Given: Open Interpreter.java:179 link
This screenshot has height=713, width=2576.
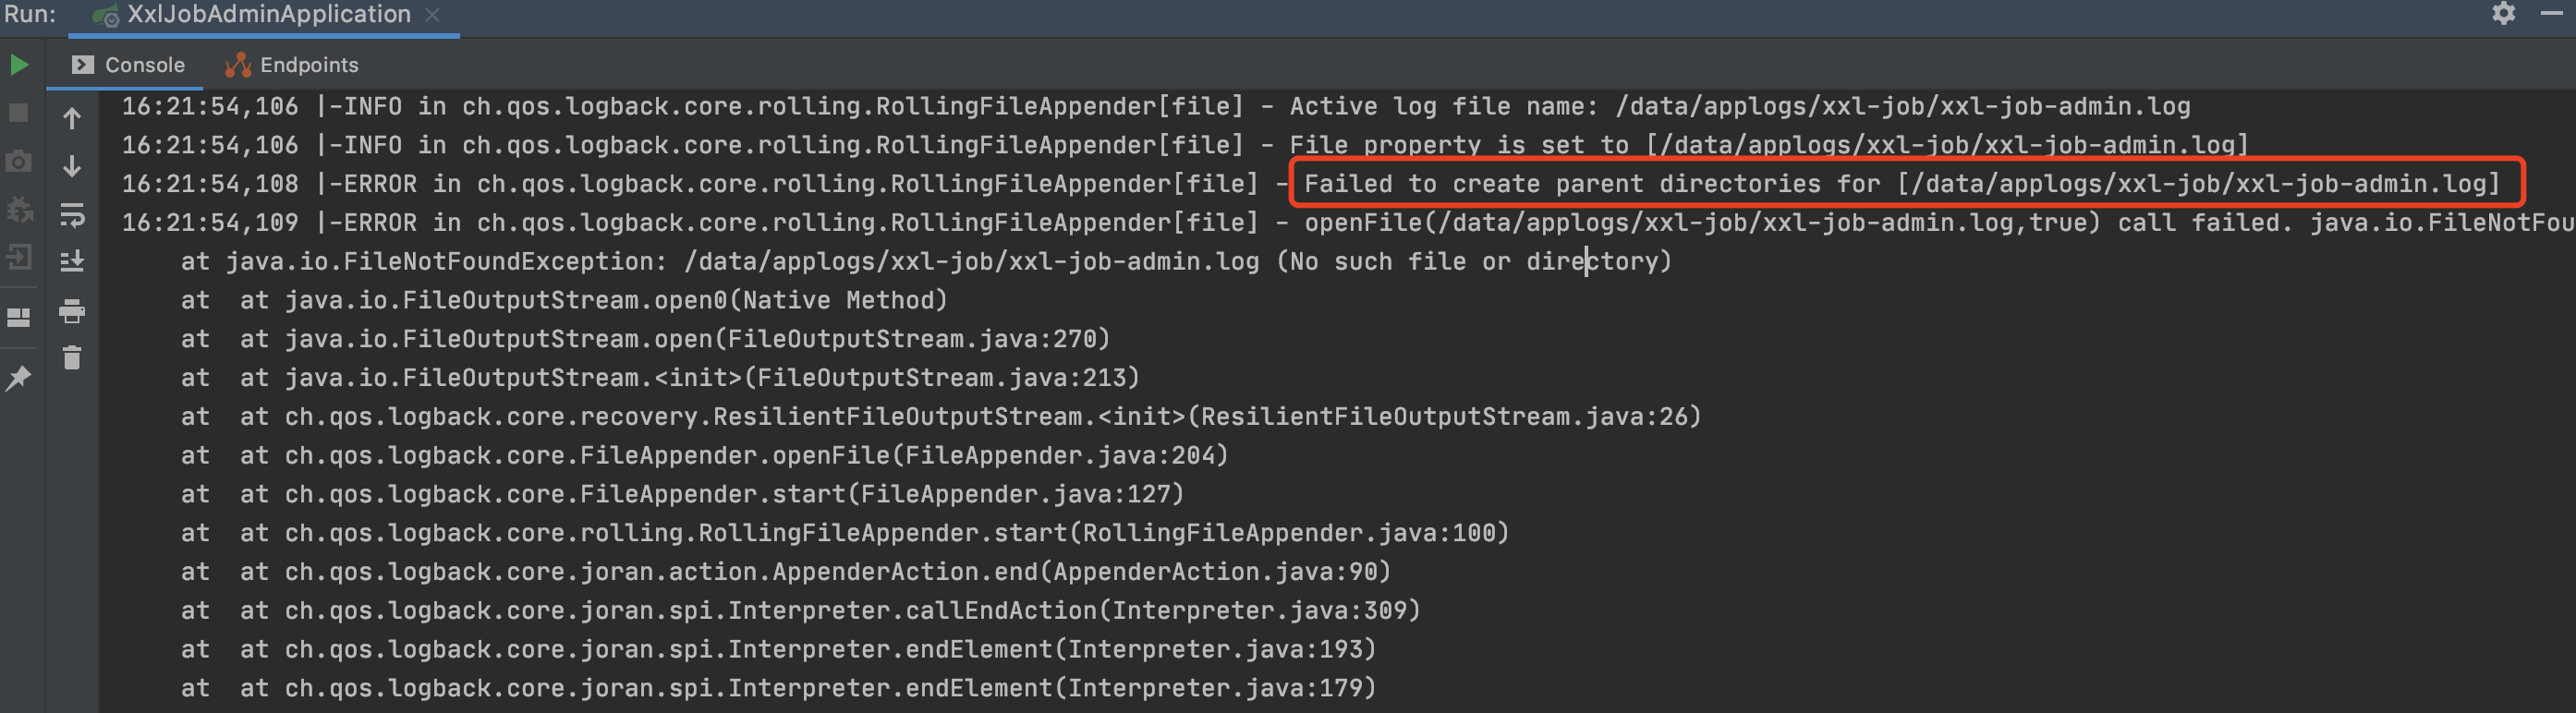Looking at the screenshot, I should point(1217,689).
